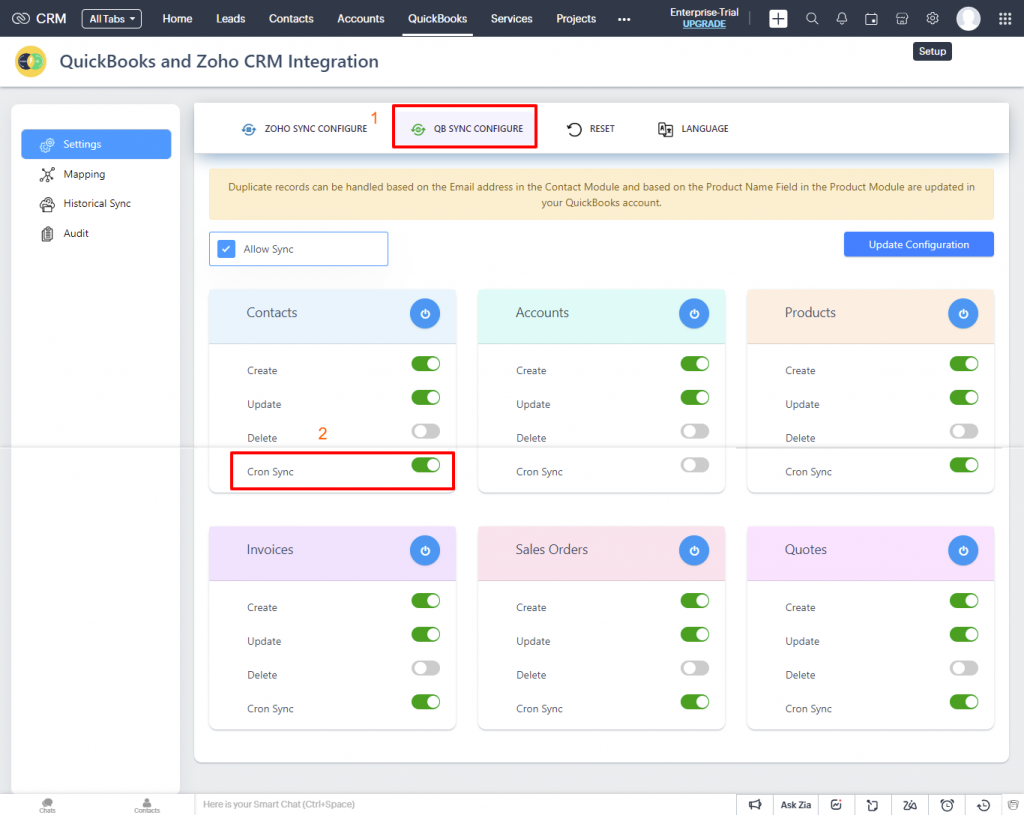The image size is (1024, 815).
Task: Toggle Accounts Update switch
Action: 695,397
